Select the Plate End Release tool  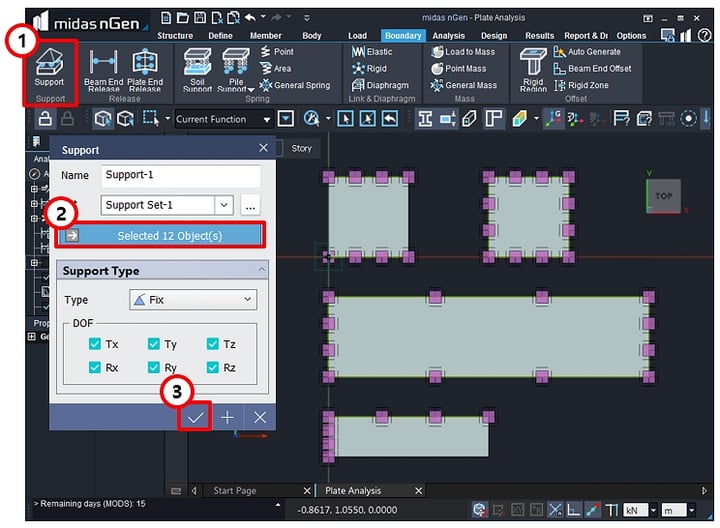145,70
